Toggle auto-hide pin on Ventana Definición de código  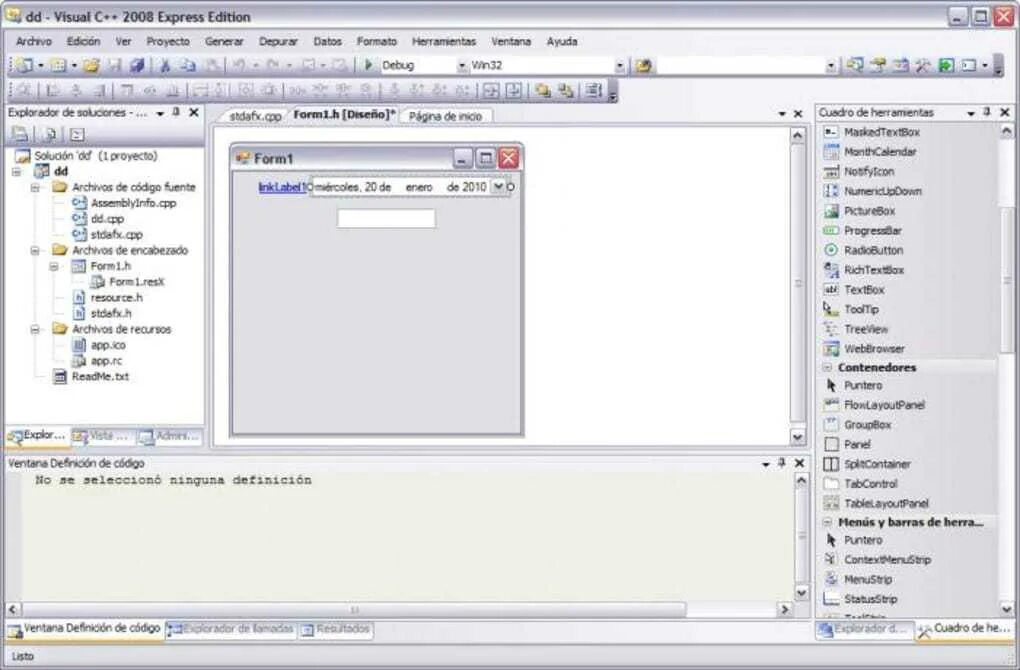tap(782, 462)
